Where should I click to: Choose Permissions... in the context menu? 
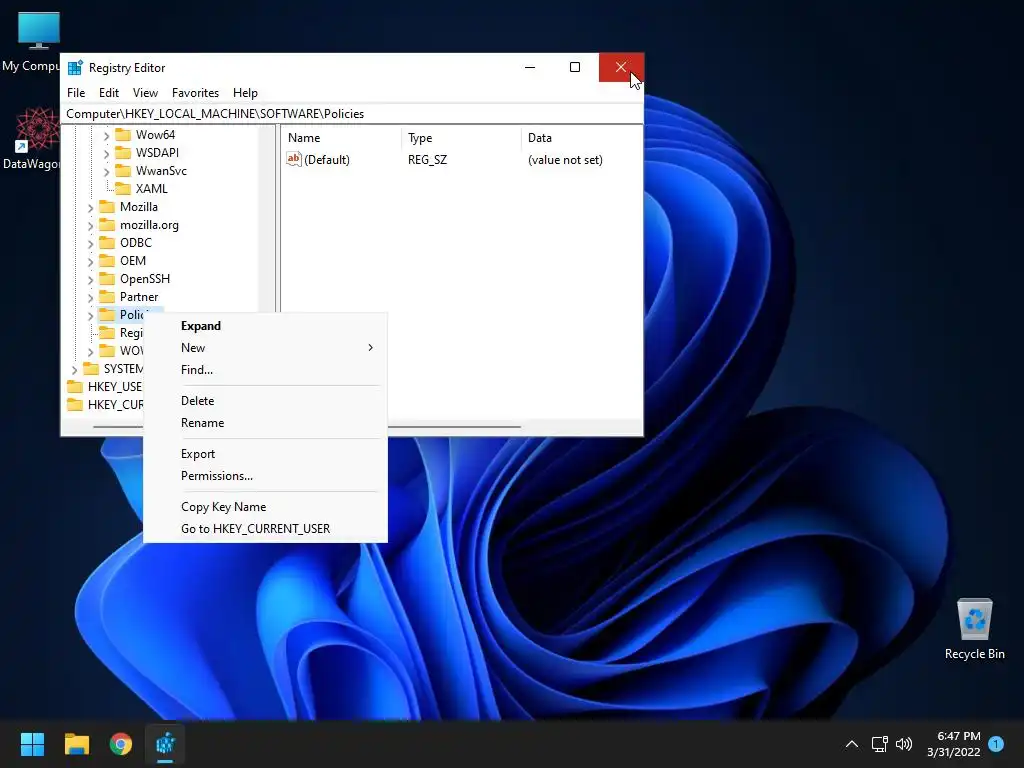coord(265,475)
